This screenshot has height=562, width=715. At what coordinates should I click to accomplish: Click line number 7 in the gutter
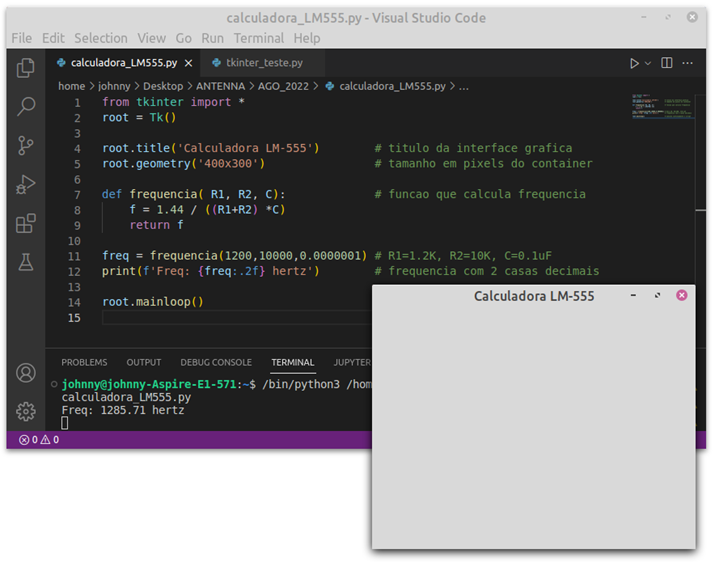click(x=78, y=195)
